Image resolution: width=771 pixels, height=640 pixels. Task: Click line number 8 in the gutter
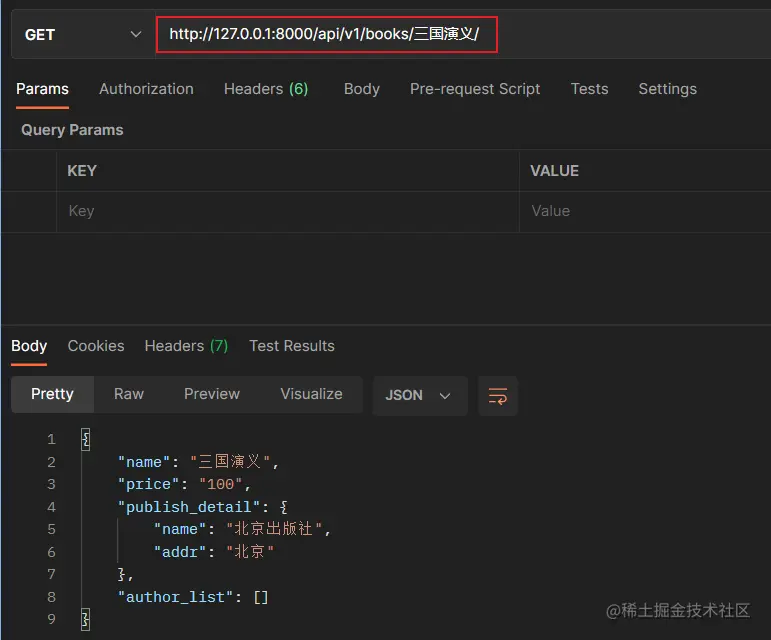point(52,597)
